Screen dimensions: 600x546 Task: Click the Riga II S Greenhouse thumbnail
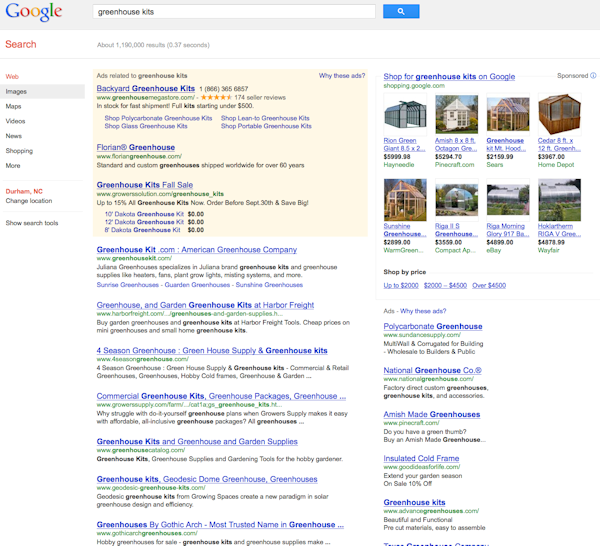pyautogui.click(x=457, y=200)
